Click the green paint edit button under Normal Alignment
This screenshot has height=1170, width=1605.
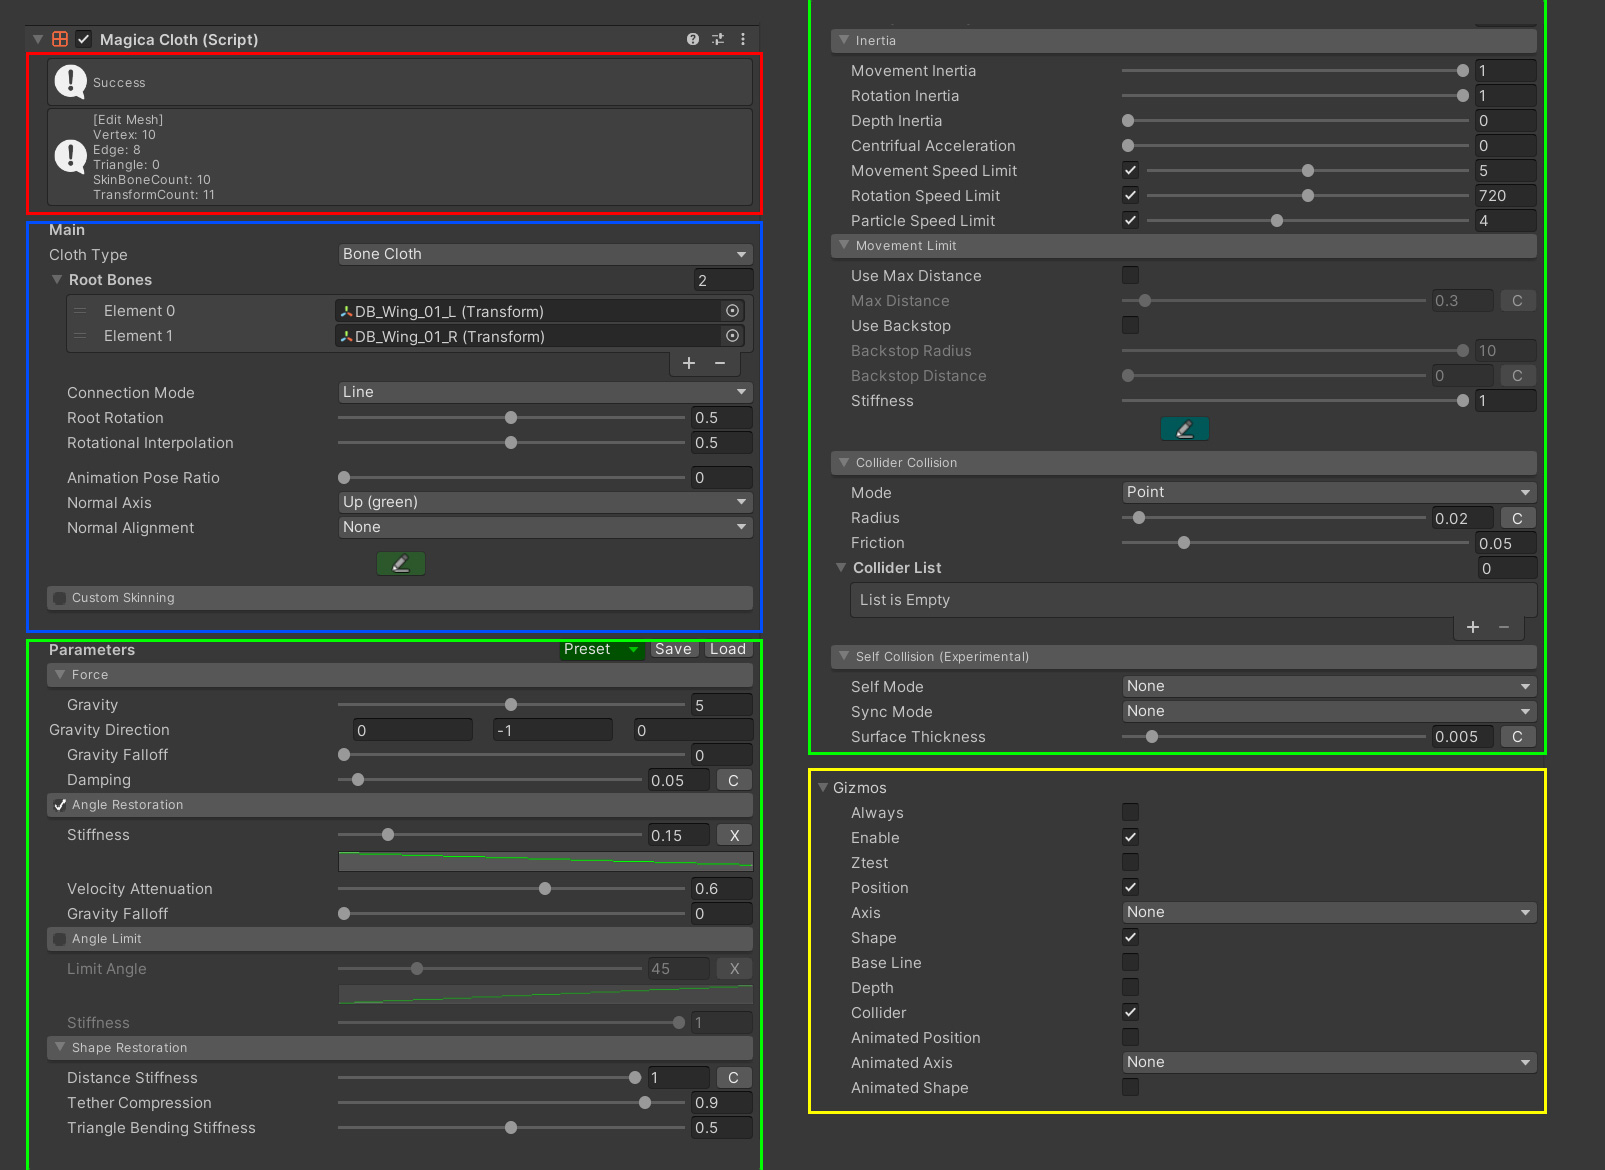(x=401, y=564)
